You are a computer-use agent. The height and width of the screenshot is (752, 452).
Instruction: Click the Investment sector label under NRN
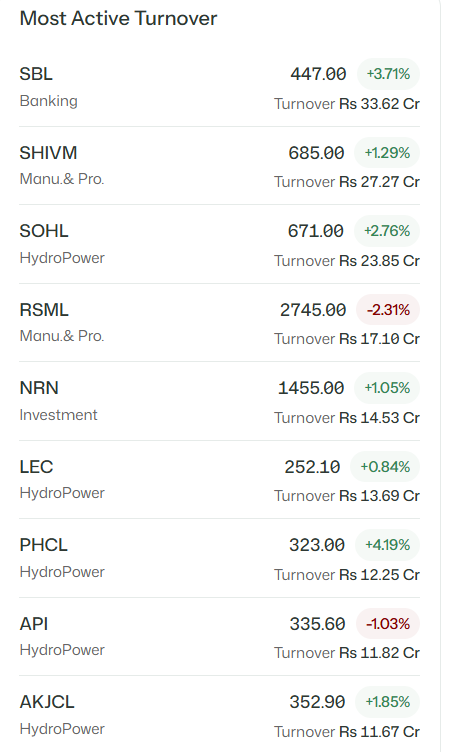59,415
